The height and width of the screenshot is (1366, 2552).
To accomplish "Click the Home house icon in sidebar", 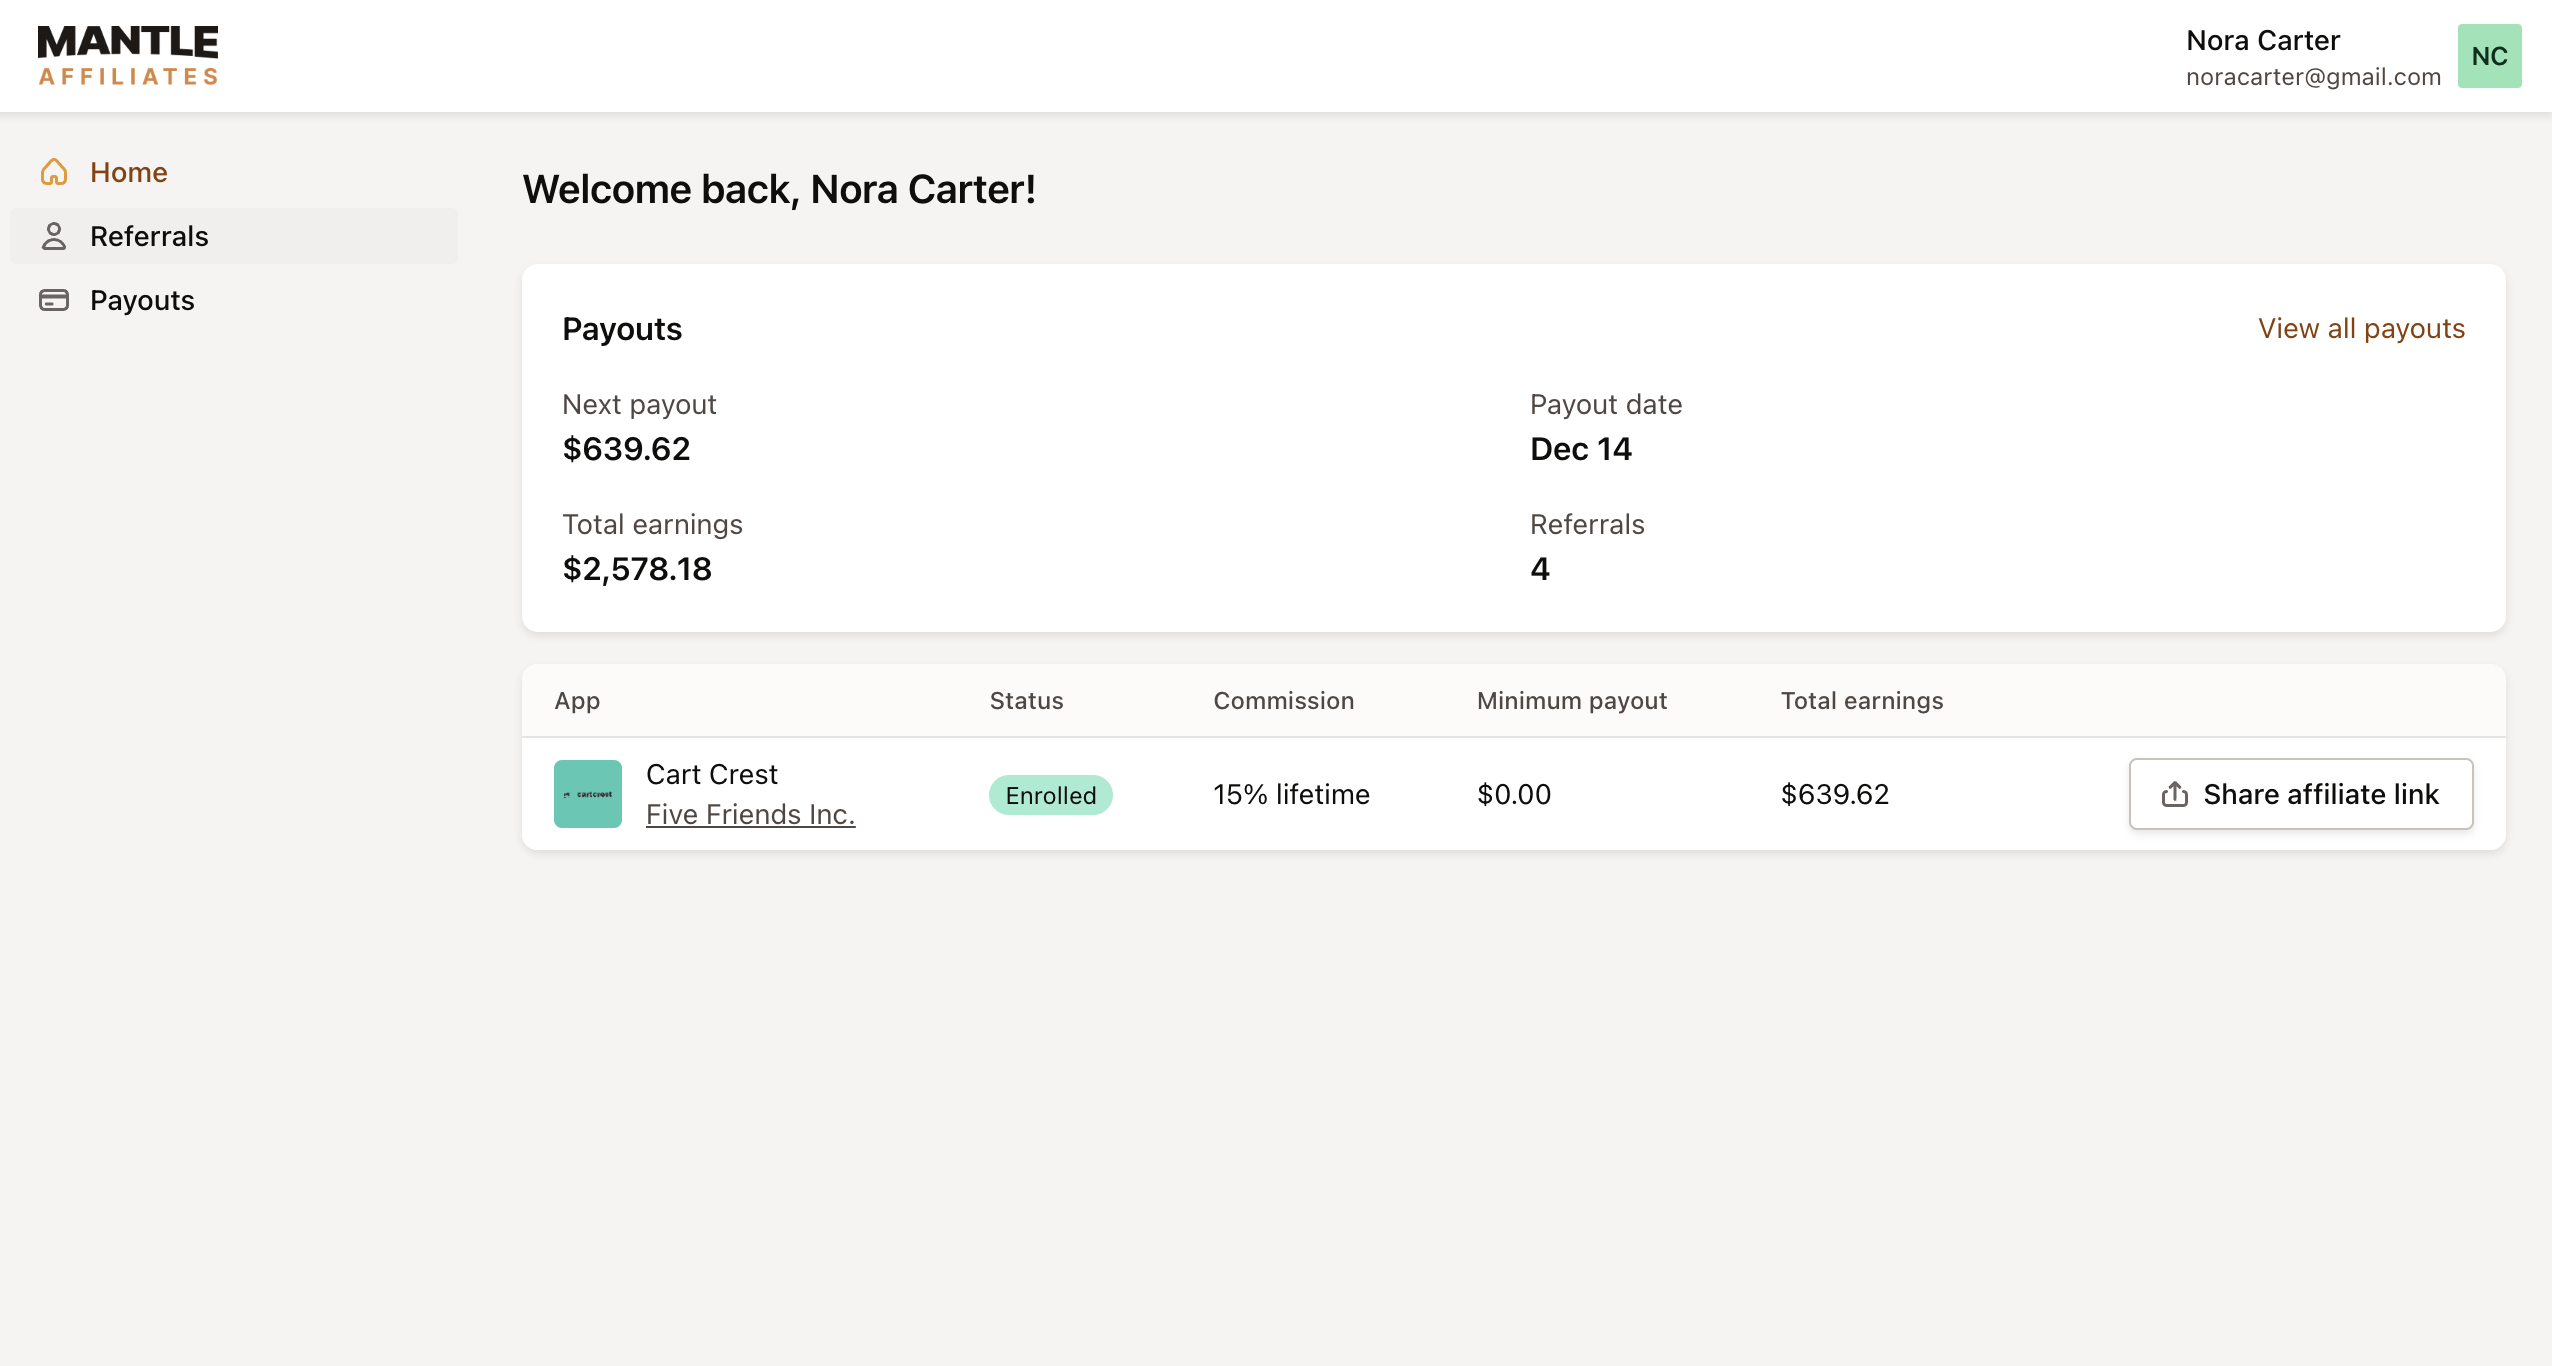I will pos(54,172).
